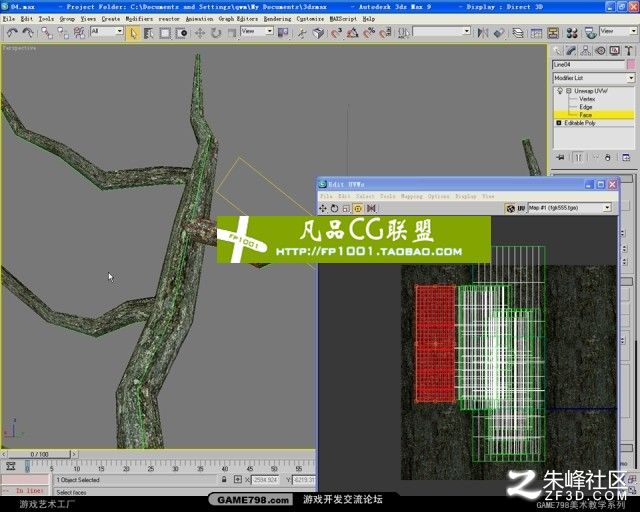
Task: Select the Bind to Space Warp tool
Action: click(79, 33)
